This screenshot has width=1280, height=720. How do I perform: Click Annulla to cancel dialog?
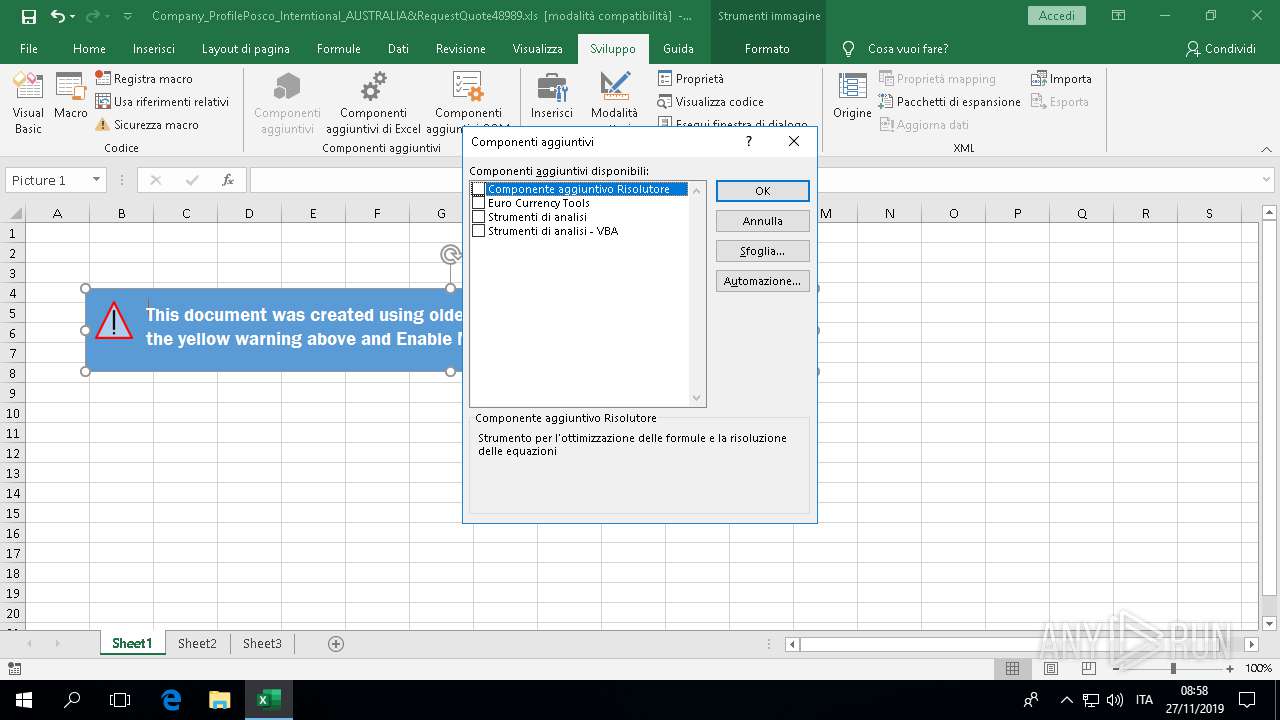point(763,221)
